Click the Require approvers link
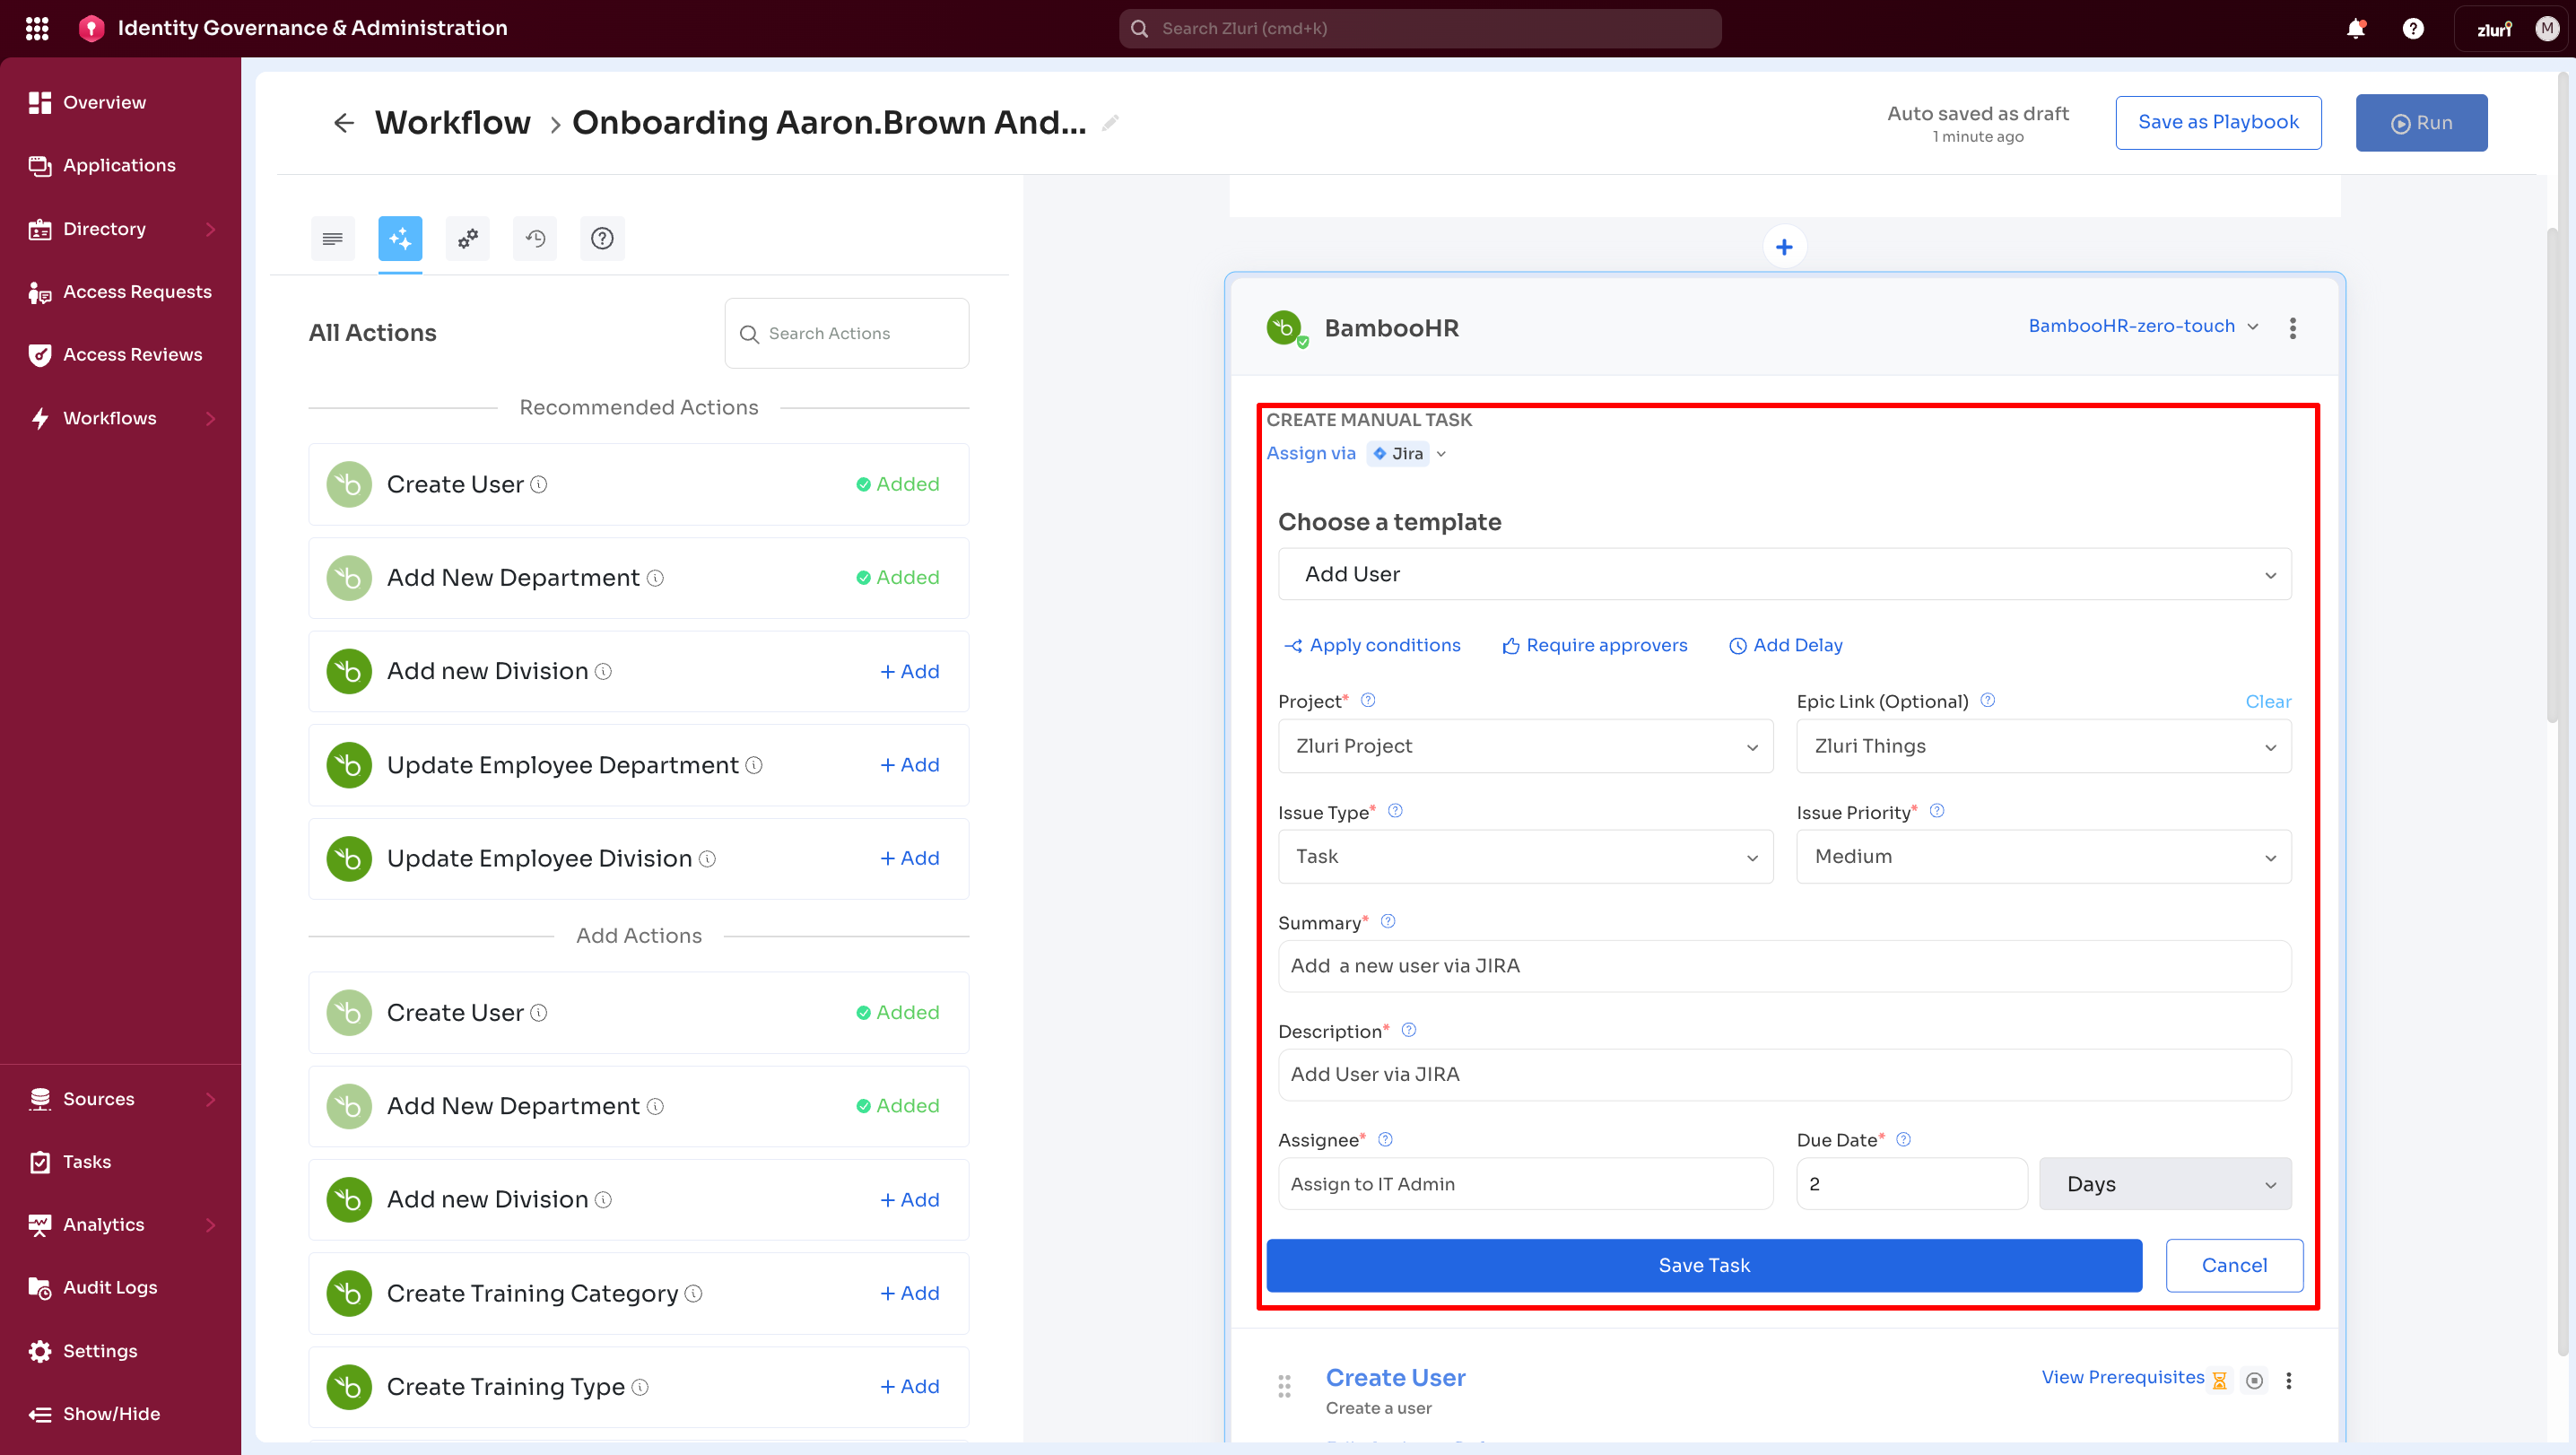Viewport: 2576px width, 1455px height. 1595,645
